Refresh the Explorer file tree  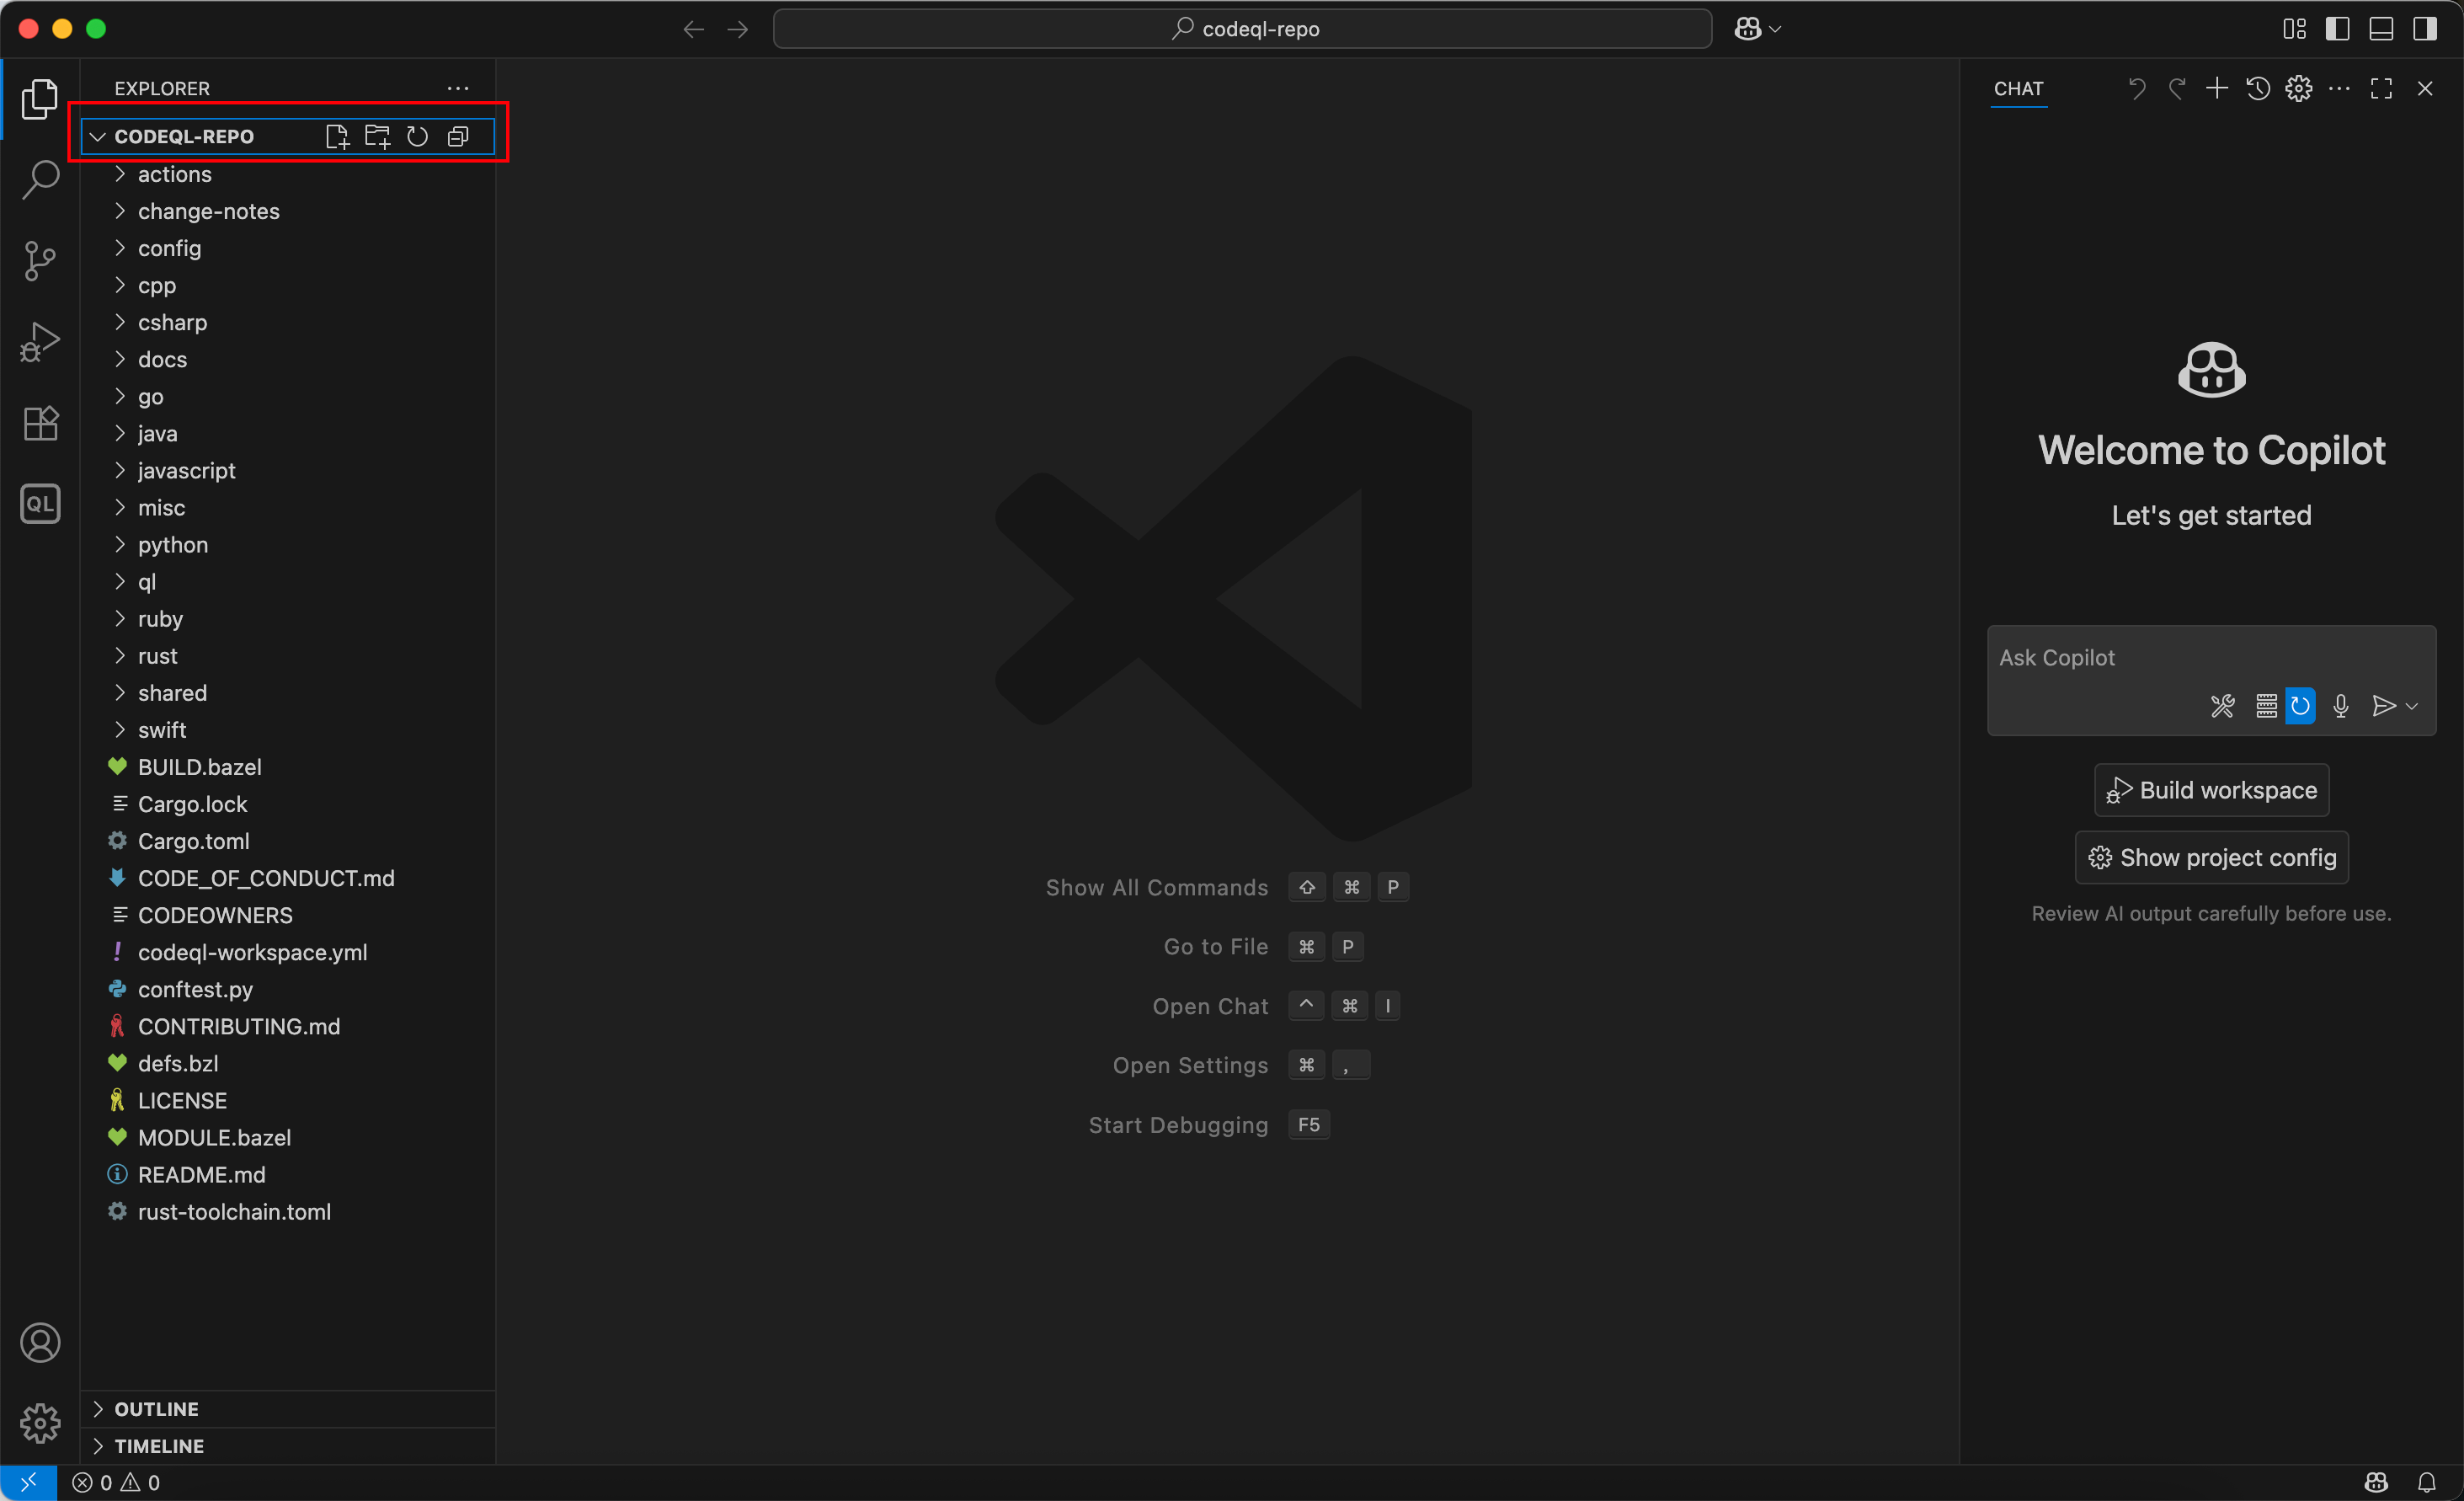tap(417, 137)
